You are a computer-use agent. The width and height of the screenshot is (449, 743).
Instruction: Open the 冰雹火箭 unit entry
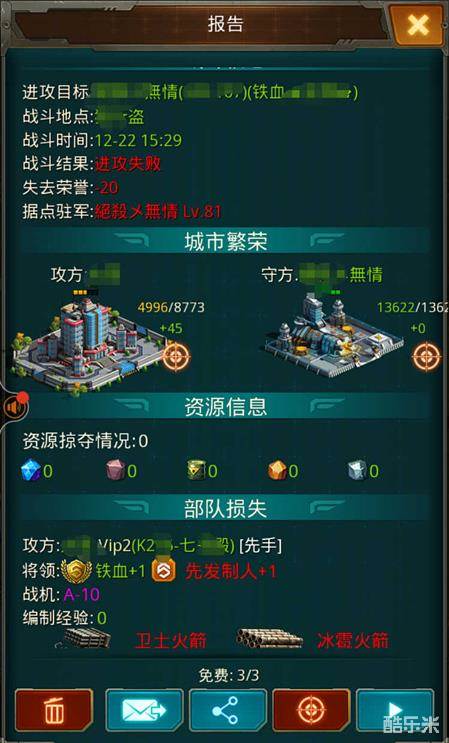[313, 641]
